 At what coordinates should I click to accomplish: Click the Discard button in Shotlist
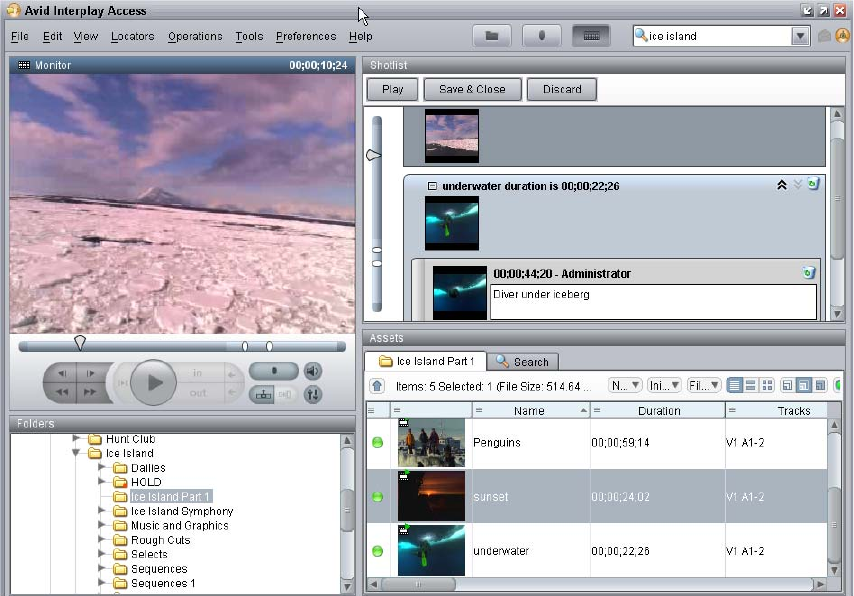tap(562, 89)
